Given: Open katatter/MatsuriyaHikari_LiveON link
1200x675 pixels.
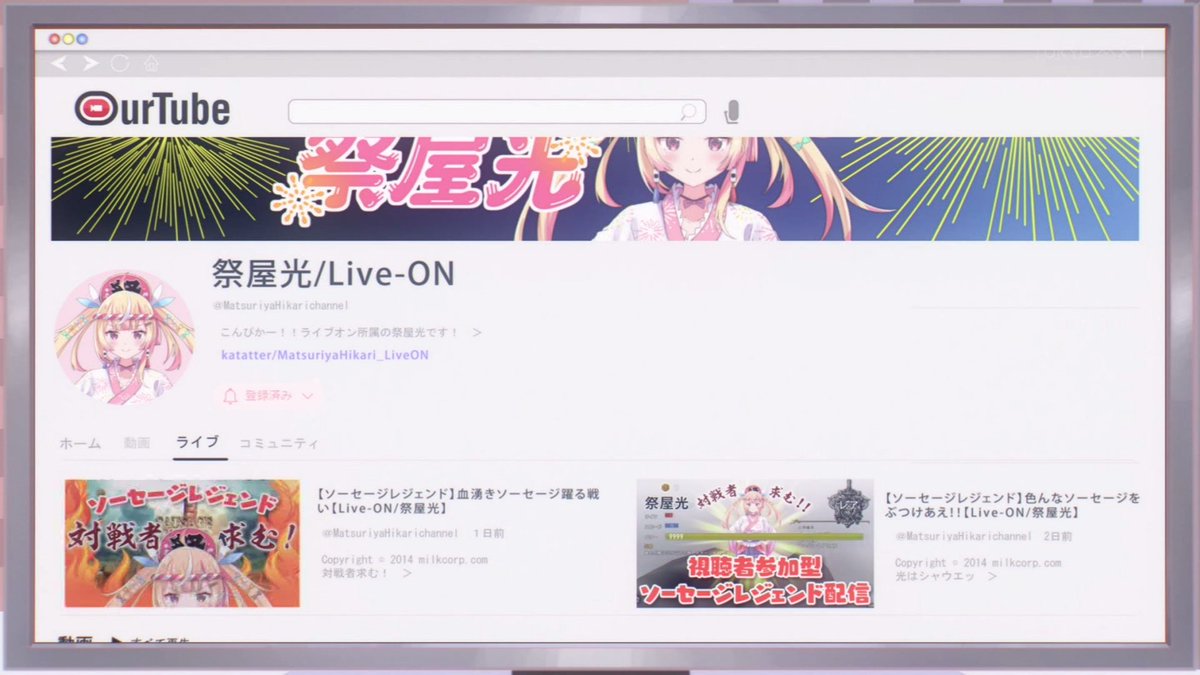Looking at the screenshot, I should tap(325, 355).
